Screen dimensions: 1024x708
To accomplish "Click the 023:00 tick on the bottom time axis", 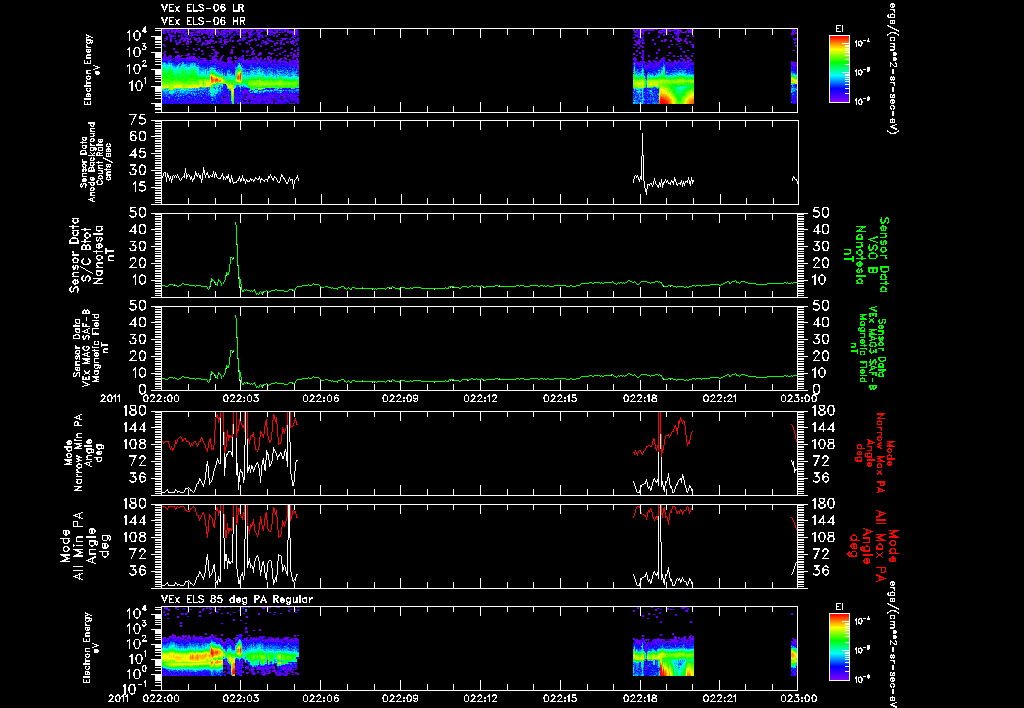I will coord(799,698).
